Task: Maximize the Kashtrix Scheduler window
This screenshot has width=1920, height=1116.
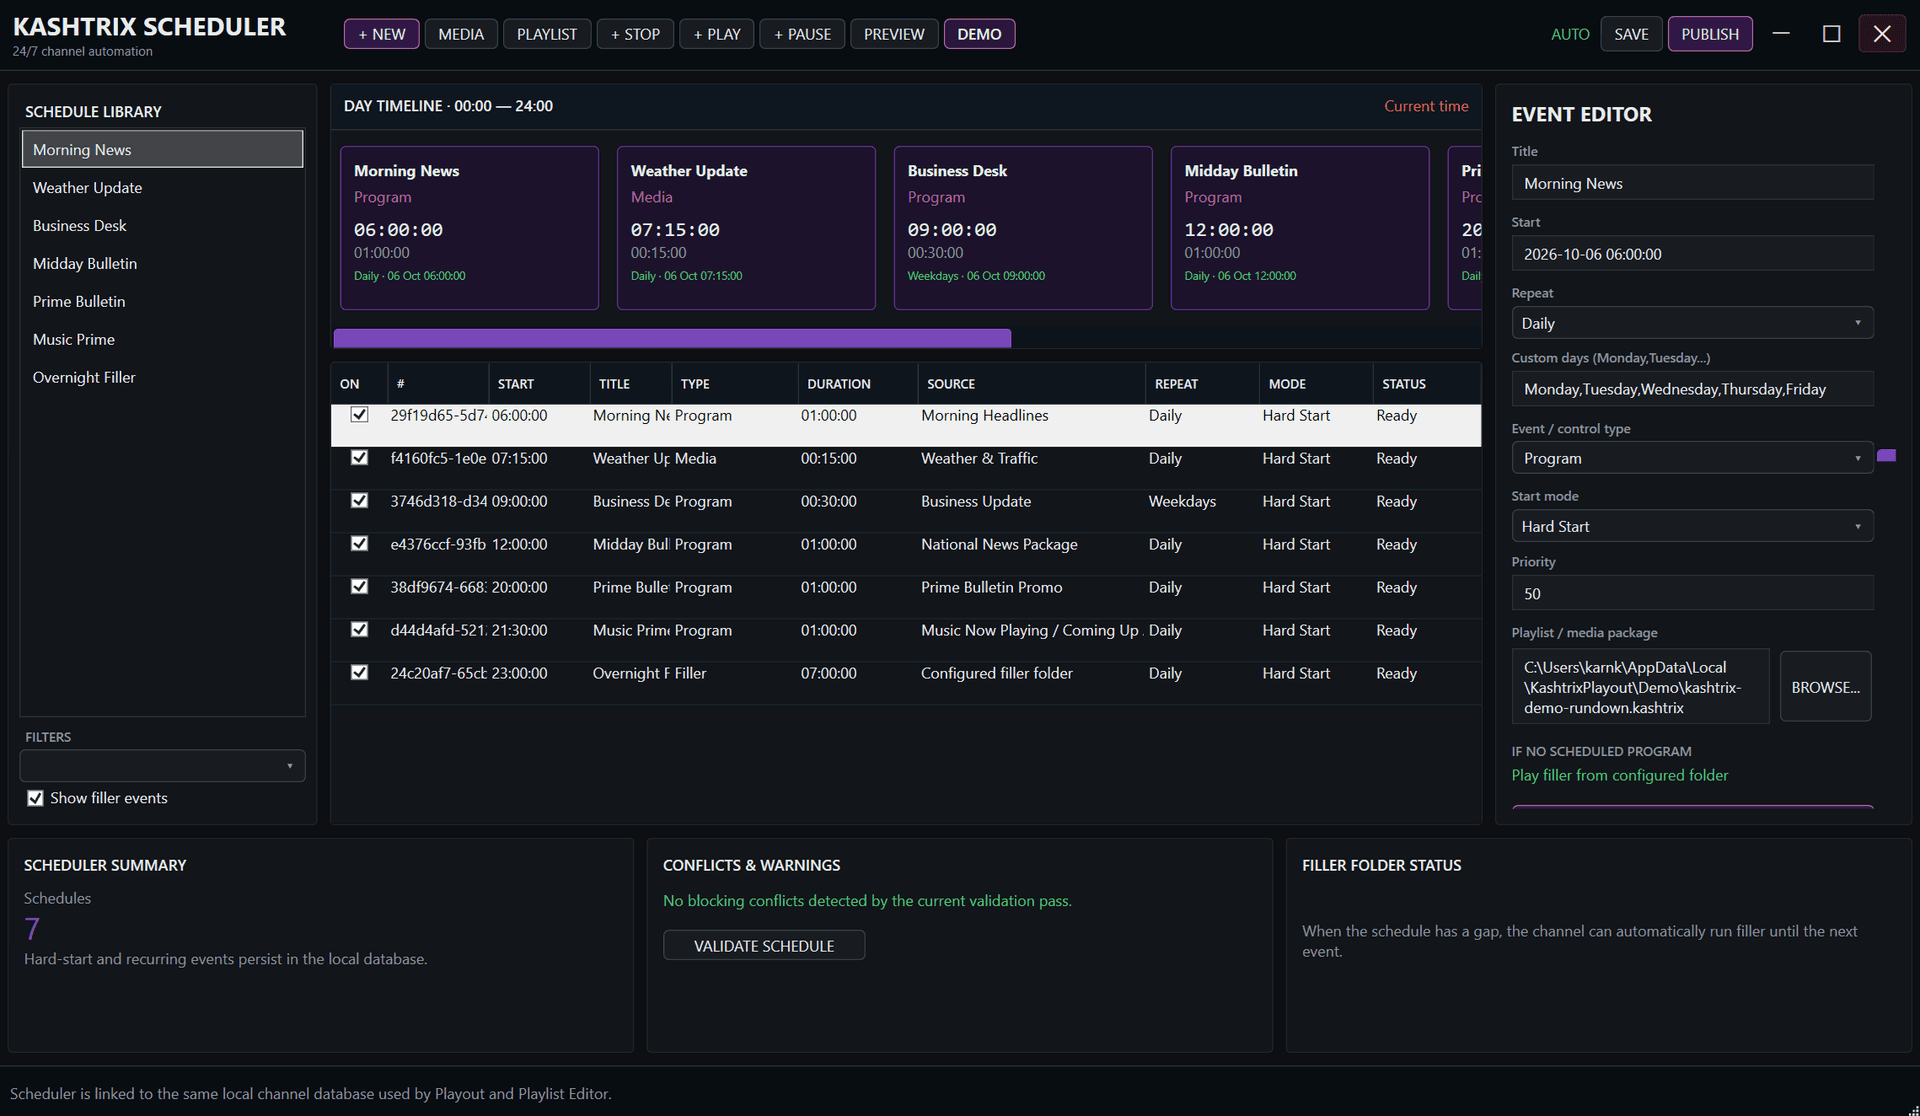Action: (x=1831, y=34)
